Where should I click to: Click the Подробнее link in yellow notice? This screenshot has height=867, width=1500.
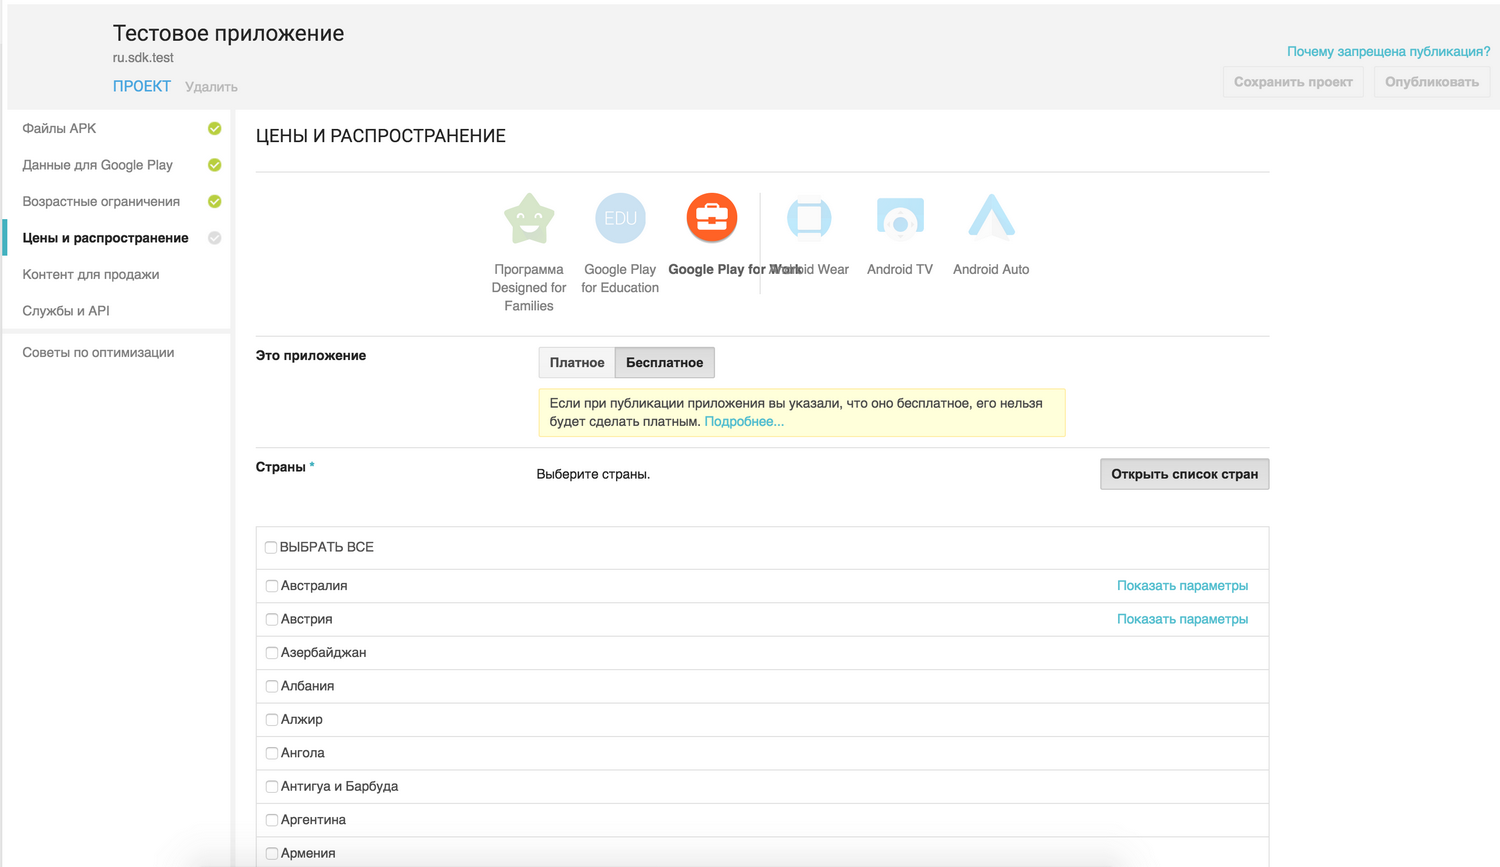(744, 422)
